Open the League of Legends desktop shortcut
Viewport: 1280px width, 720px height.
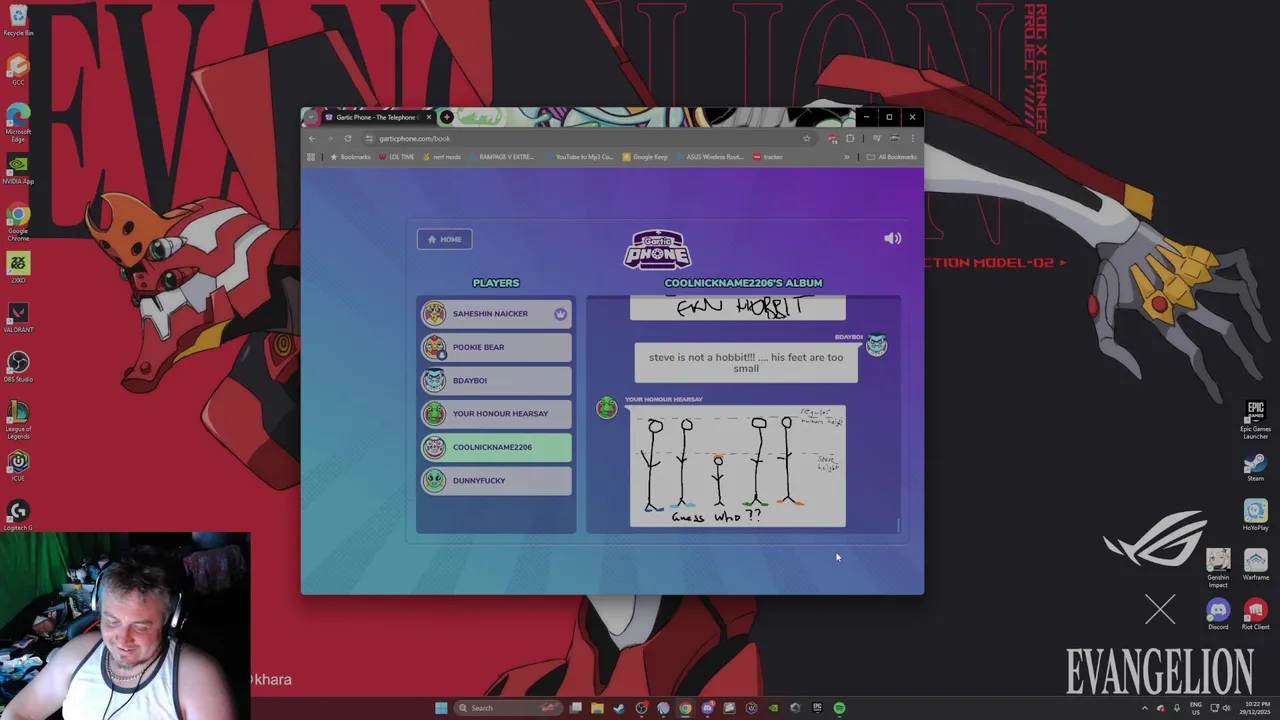pos(18,418)
